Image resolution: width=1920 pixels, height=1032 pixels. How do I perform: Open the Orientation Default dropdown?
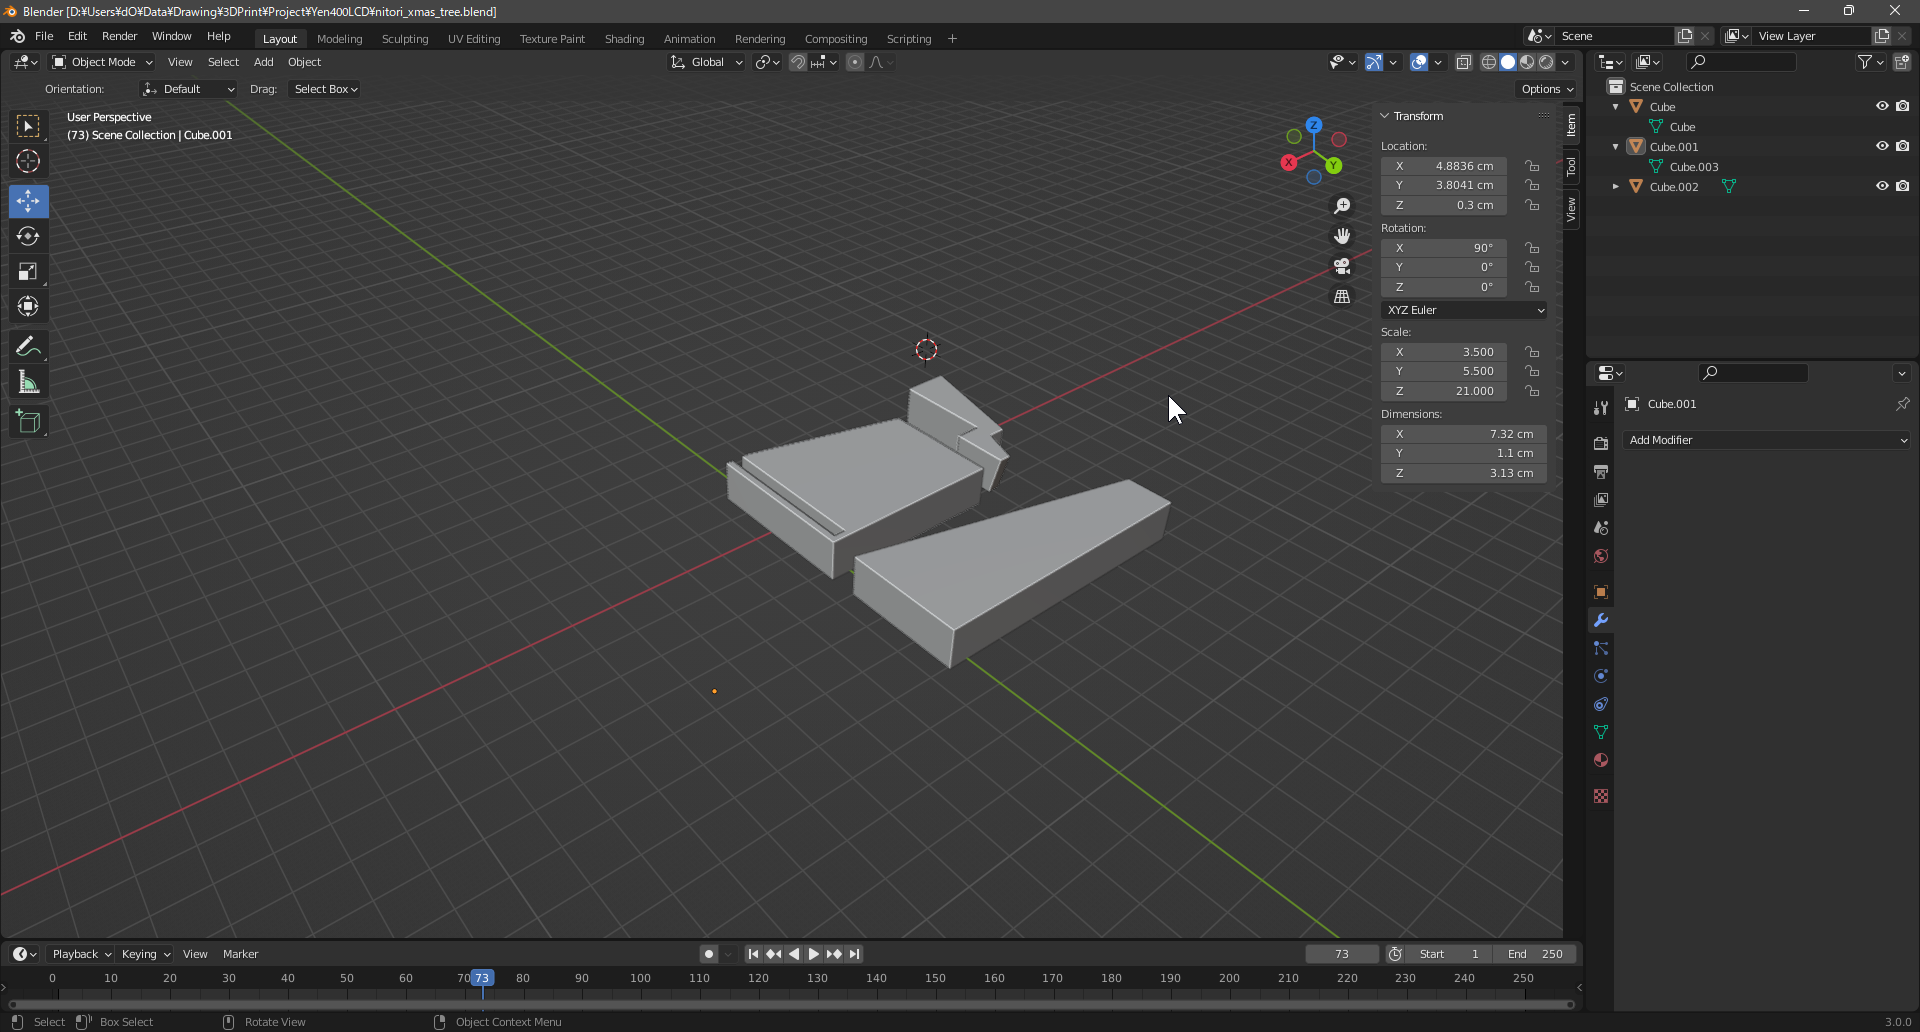click(x=188, y=89)
